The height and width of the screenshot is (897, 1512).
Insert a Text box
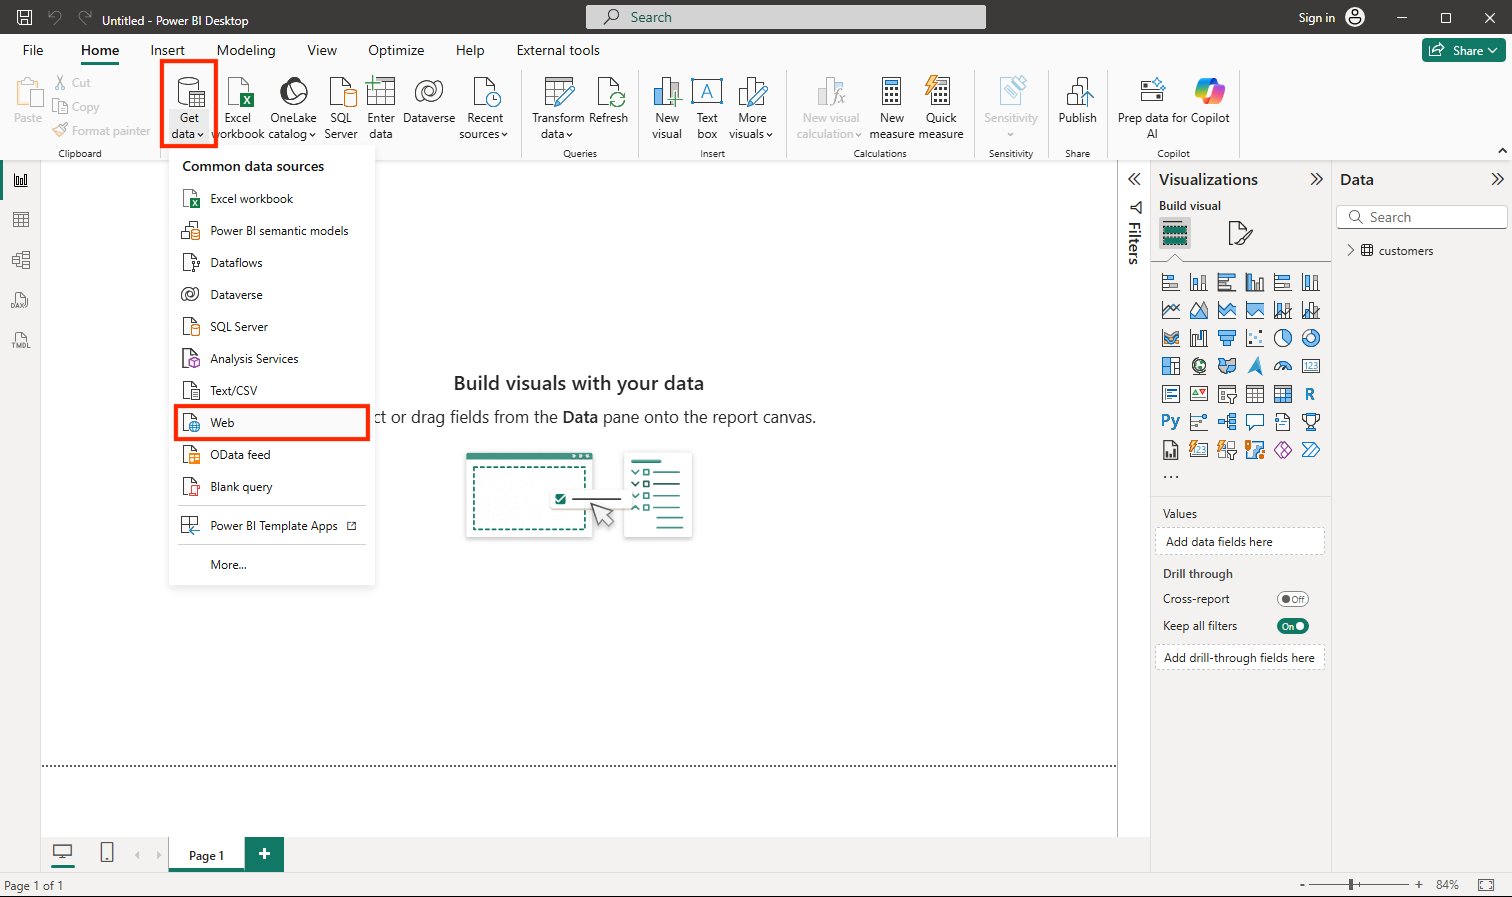707,108
